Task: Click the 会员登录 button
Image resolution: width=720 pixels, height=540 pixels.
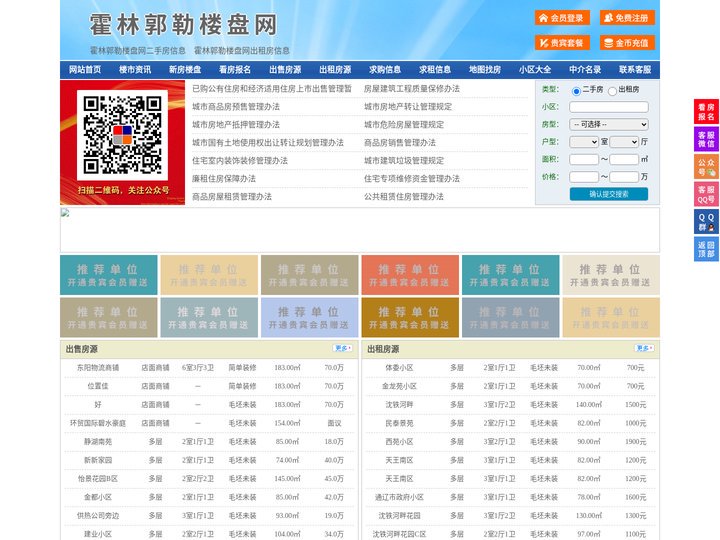Action: 562,18
